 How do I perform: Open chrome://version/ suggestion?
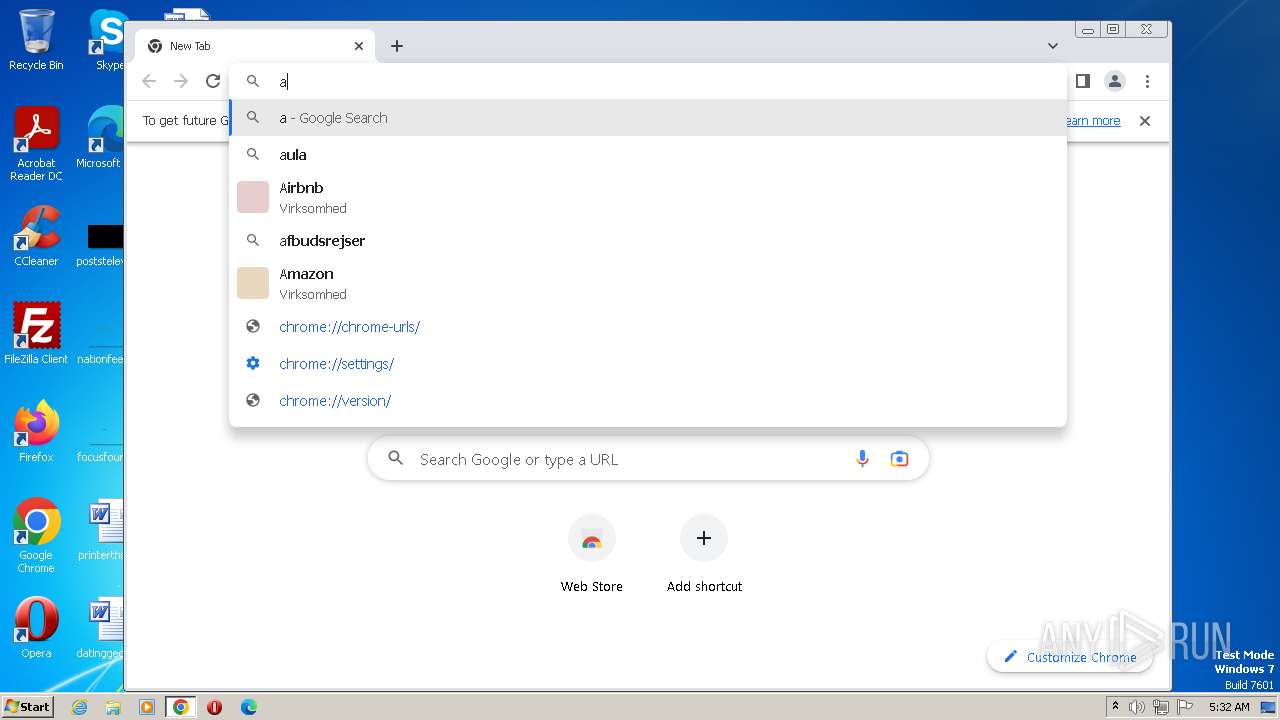point(648,401)
